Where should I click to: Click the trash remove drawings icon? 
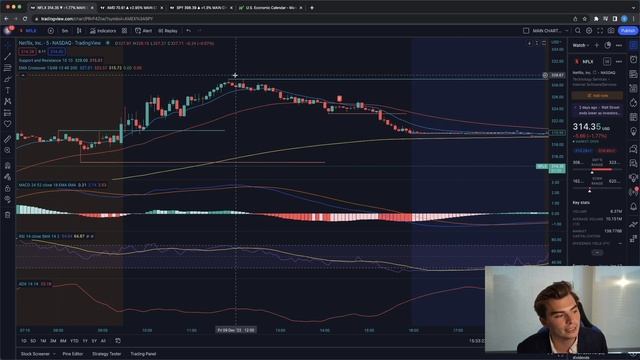7,215
